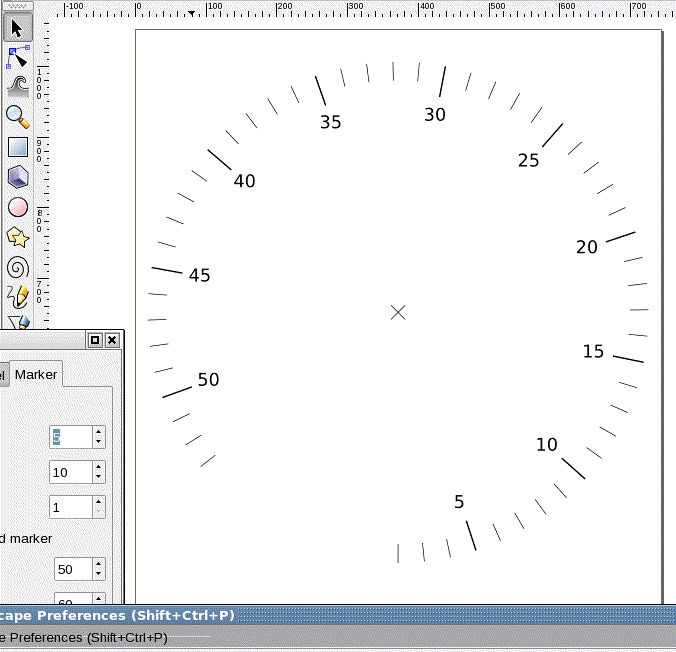The image size is (676, 652).
Task: Click the X center mark on canvas
Action: [x=398, y=313]
